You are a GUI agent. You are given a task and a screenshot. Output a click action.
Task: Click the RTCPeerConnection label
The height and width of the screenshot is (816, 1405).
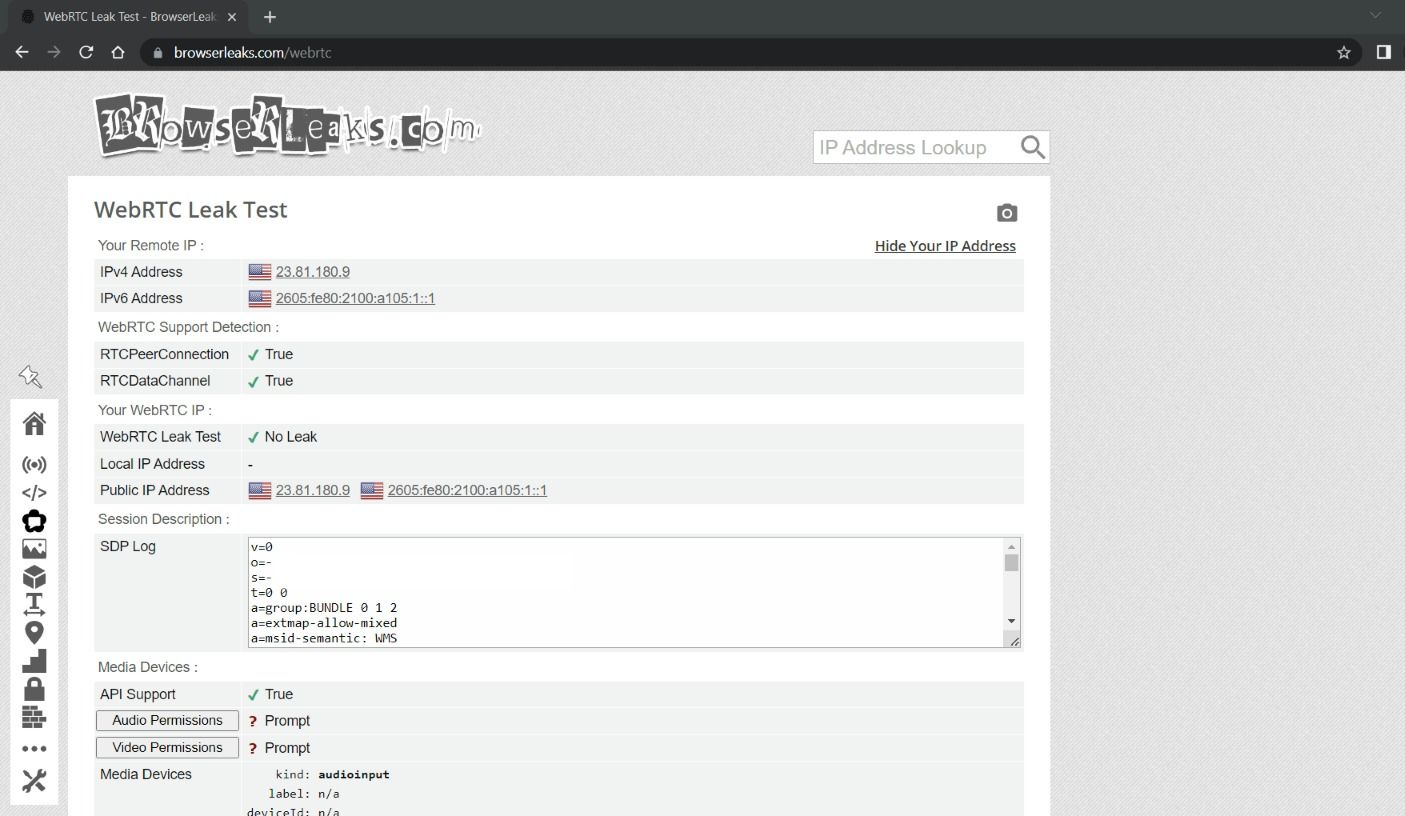click(x=164, y=354)
